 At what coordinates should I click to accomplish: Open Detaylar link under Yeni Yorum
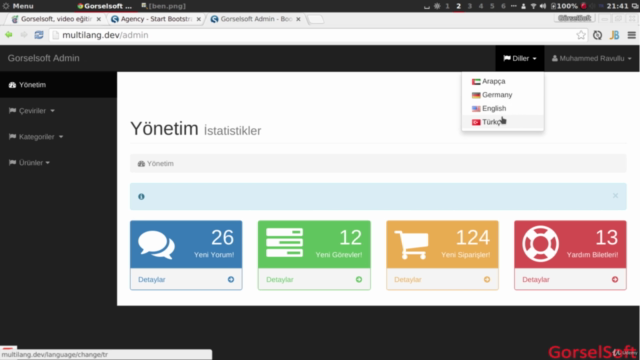[151, 280]
